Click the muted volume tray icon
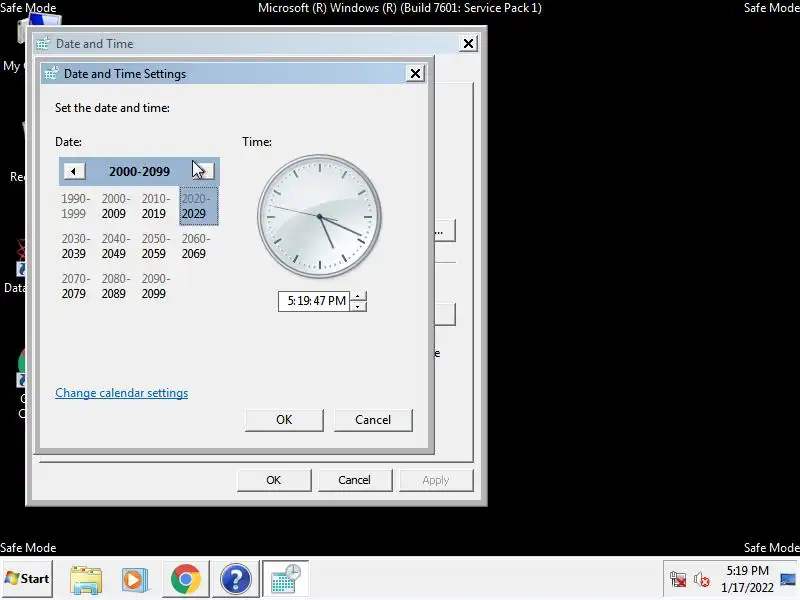Viewport: 800px width, 600px height. point(702,579)
